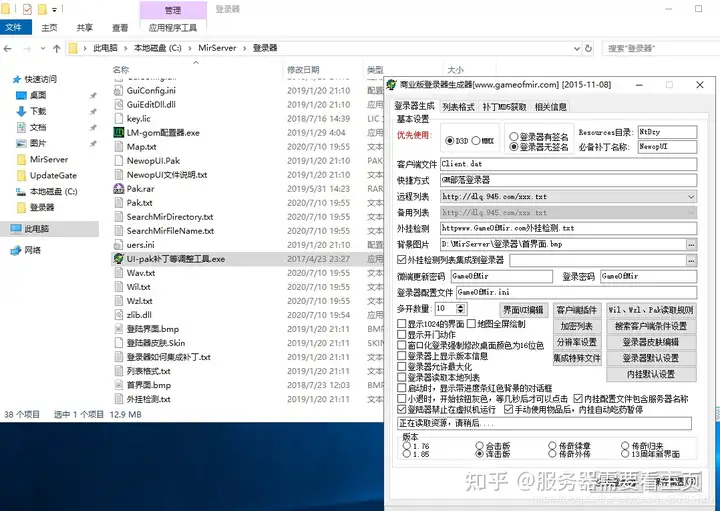This screenshot has width=720, height=511.
Task: Select the 登录器有签名 radio option
Action: click(x=514, y=137)
